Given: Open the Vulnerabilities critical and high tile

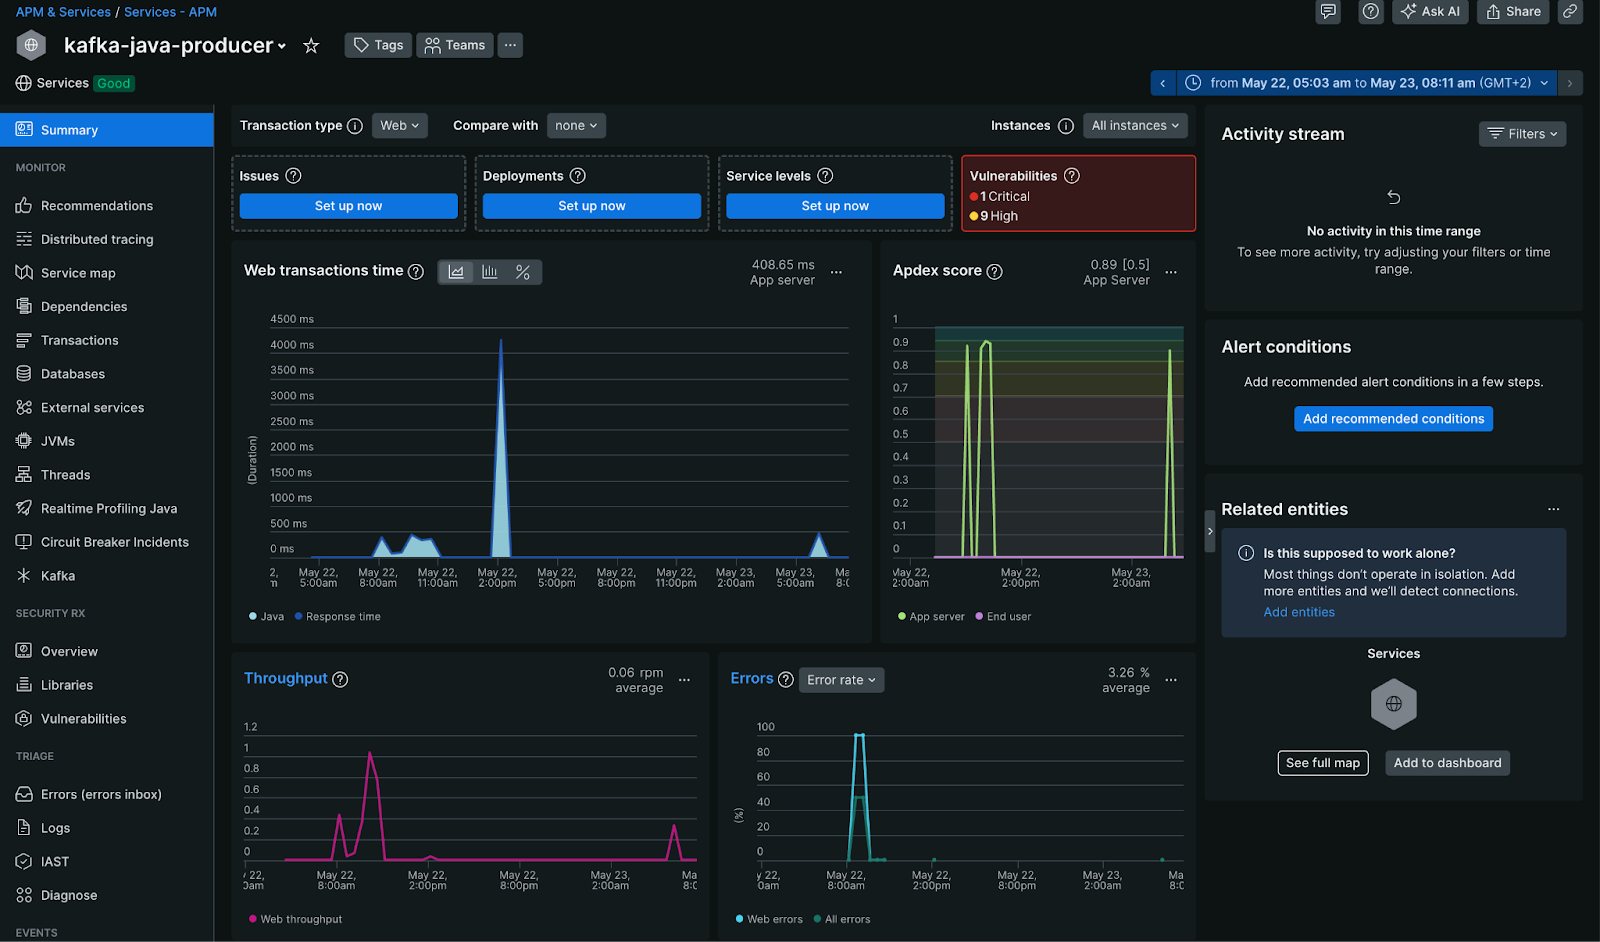Looking at the screenshot, I should click(x=1078, y=194).
